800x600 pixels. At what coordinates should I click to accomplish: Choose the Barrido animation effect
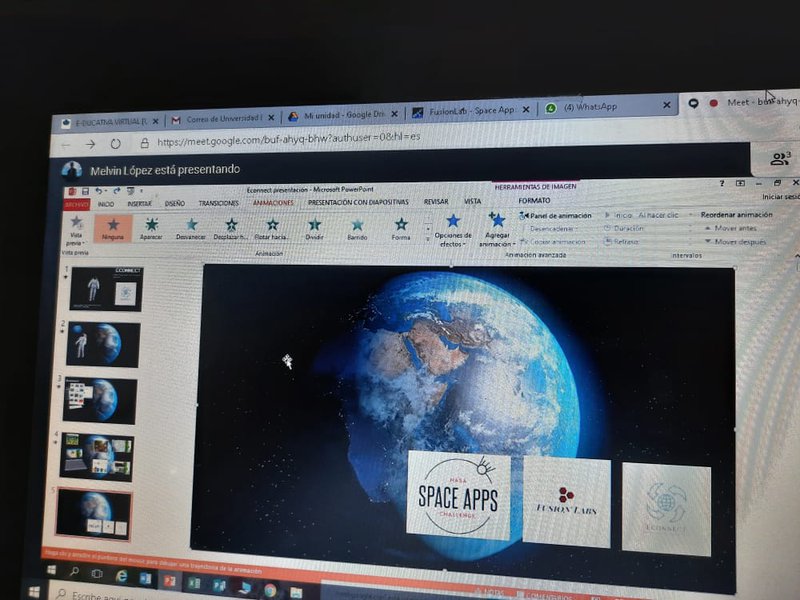tap(357, 227)
